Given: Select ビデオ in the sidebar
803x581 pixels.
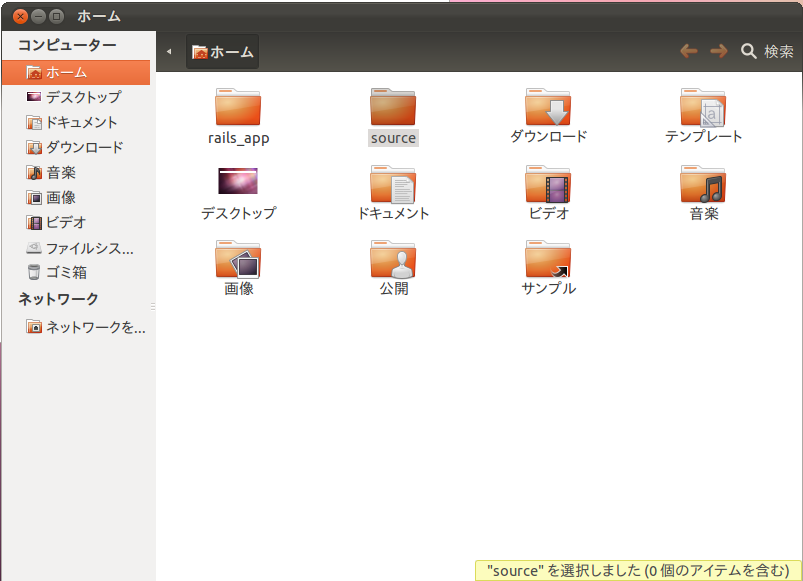Looking at the screenshot, I should [x=76, y=222].
